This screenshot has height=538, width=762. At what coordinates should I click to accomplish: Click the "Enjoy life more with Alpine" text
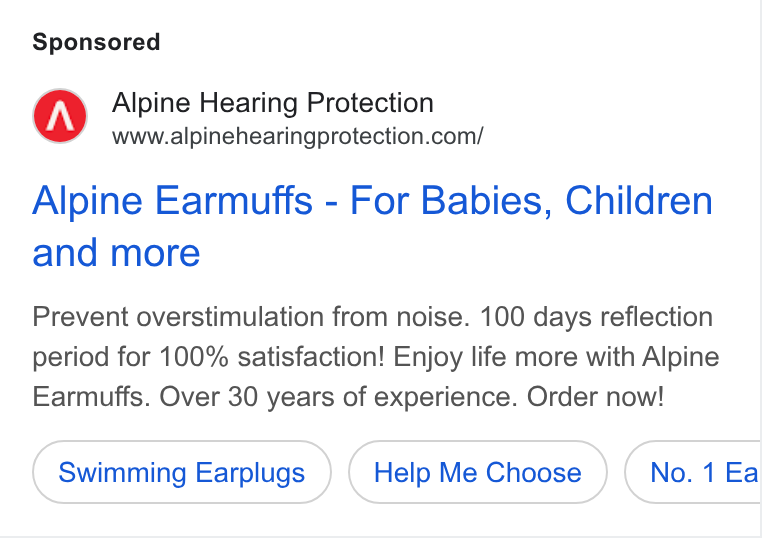(x=556, y=357)
